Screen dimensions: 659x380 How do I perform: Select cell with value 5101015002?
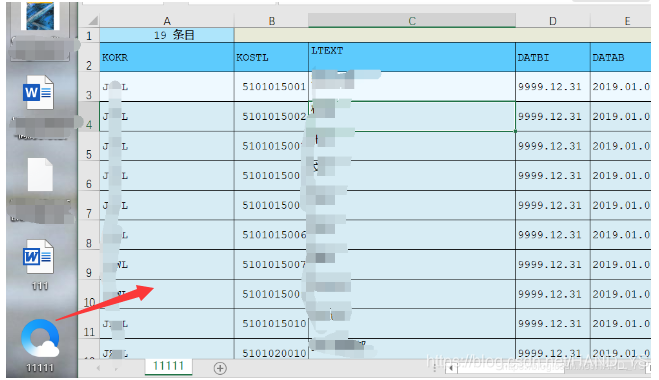(272, 116)
